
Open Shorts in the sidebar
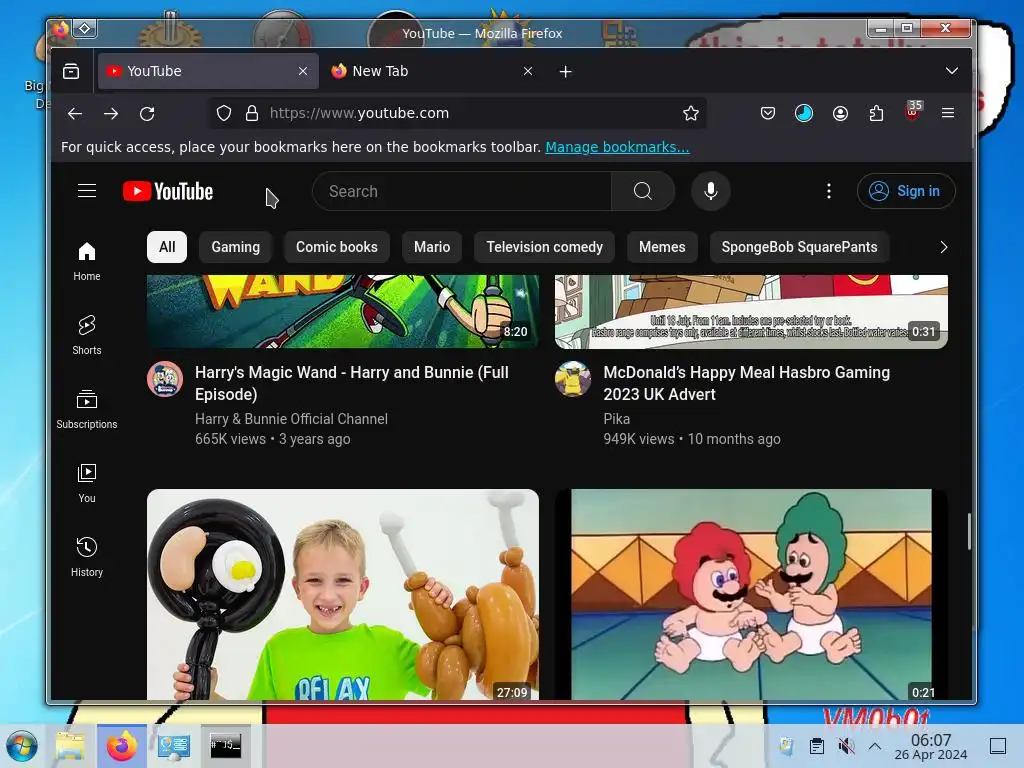[87, 335]
